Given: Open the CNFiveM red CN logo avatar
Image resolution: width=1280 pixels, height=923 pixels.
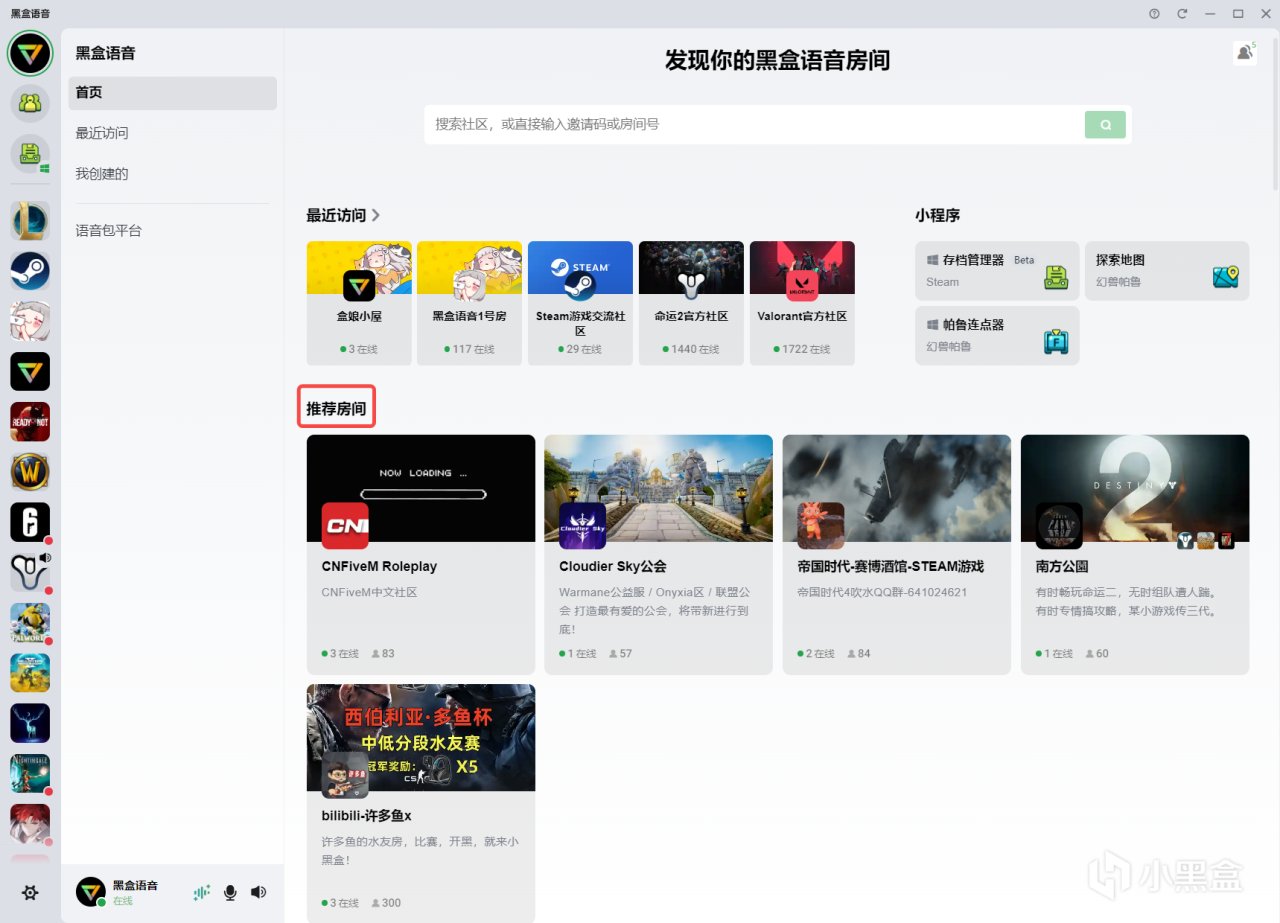Looking at the screenshot, I should coord(345,525).
